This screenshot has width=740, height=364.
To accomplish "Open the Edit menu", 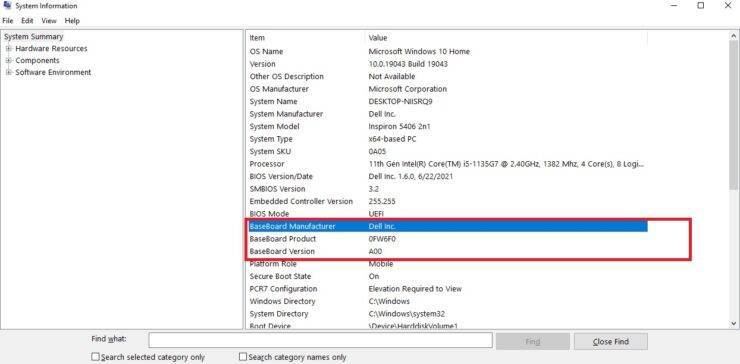I will [27, 21].
